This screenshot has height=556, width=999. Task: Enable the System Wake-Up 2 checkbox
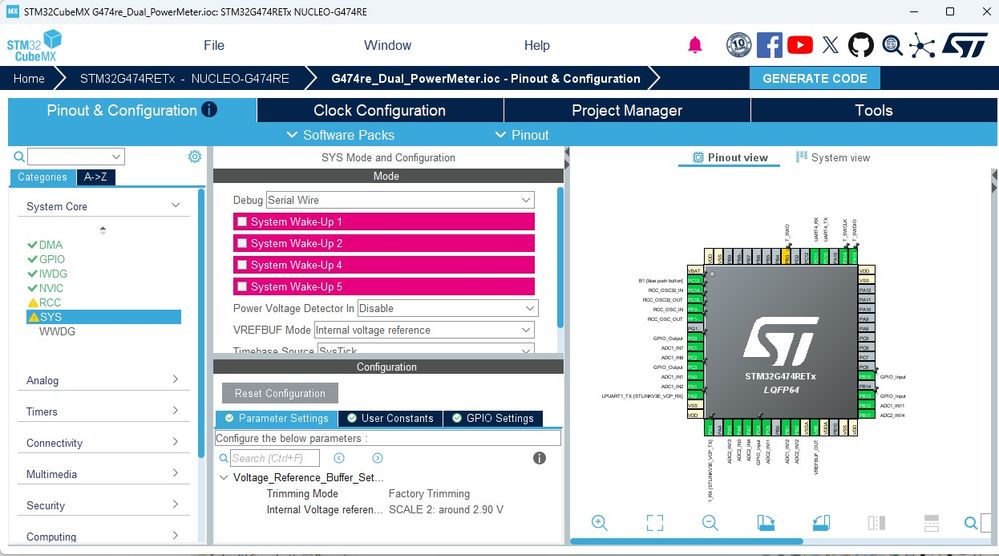[242, 243]
